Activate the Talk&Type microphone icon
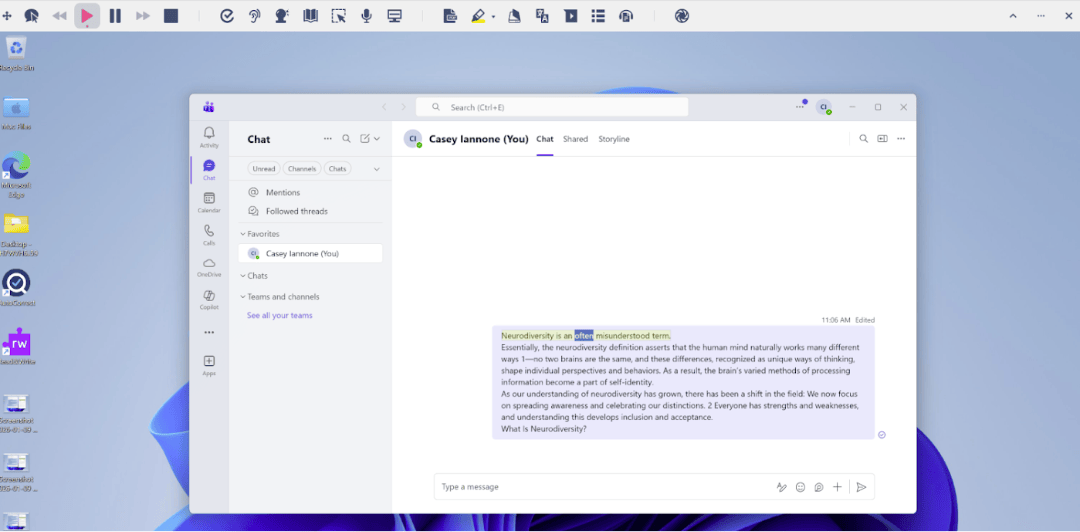 366,16
